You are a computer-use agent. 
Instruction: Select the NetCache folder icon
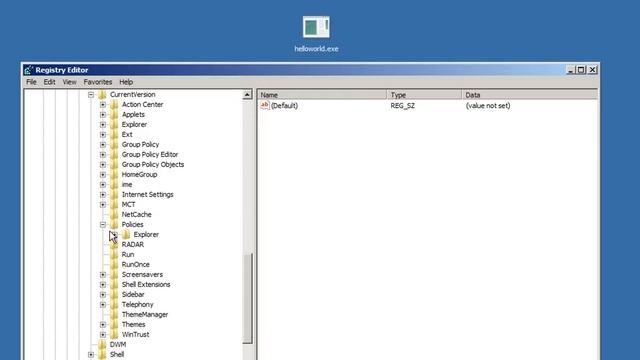point(114,215)
